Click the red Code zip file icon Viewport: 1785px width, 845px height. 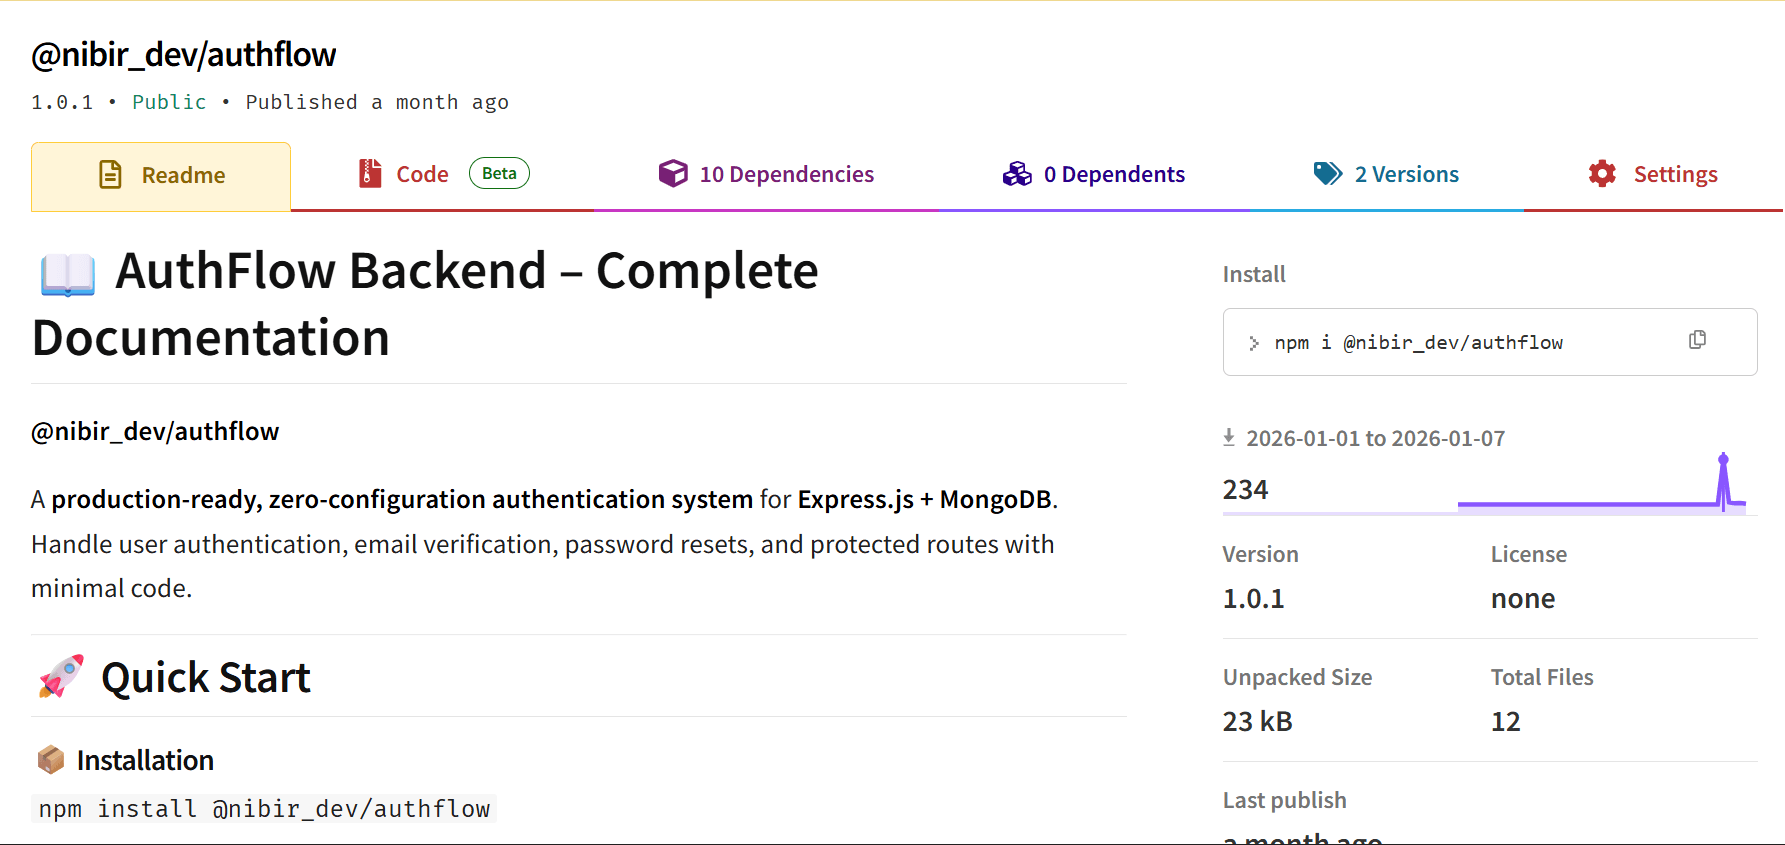click(x=370, y=174)
